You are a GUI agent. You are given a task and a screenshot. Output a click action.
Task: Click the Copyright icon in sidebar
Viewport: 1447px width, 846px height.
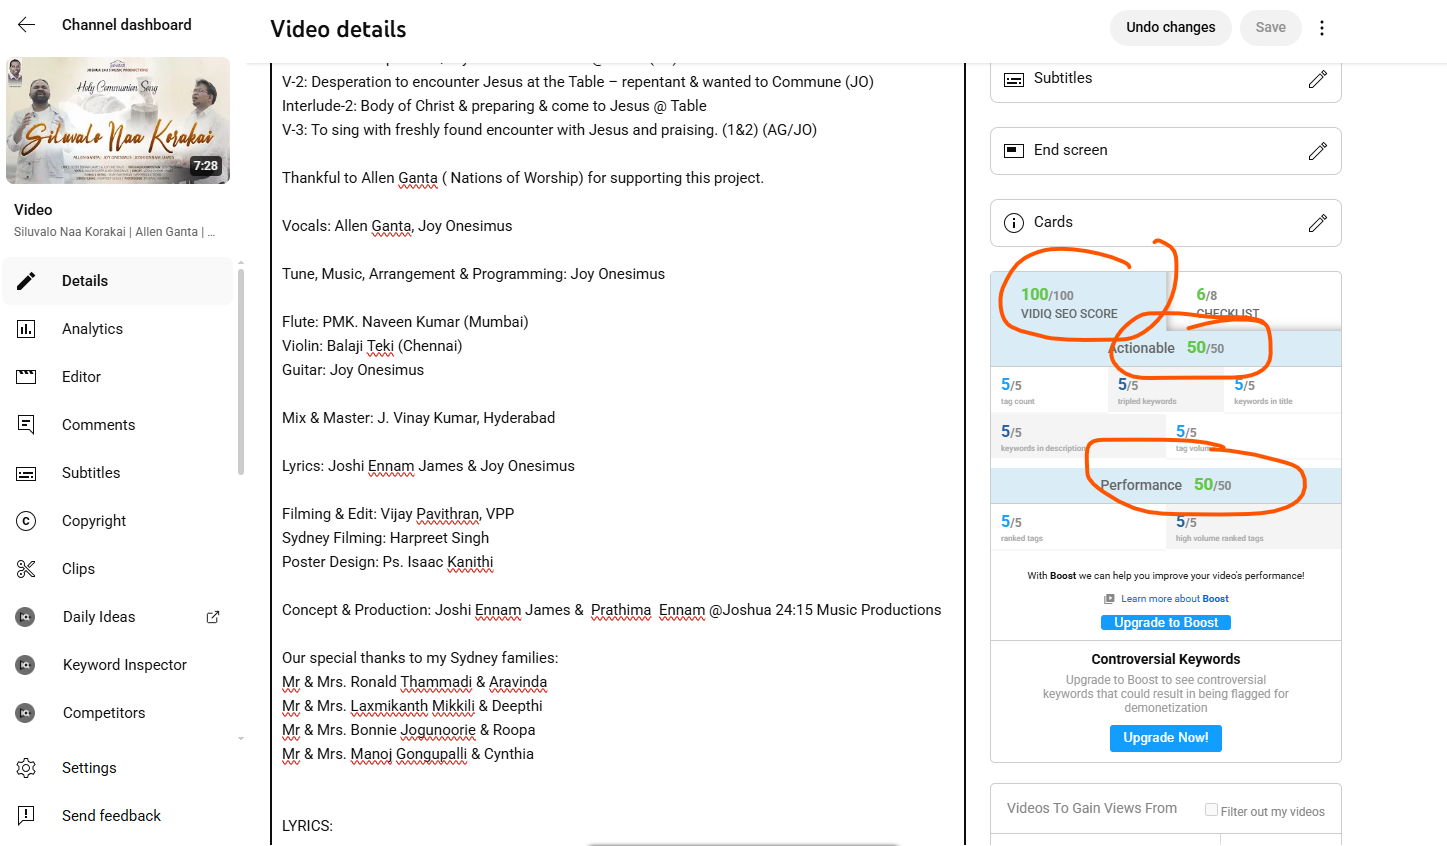click(x=27, y=521)
